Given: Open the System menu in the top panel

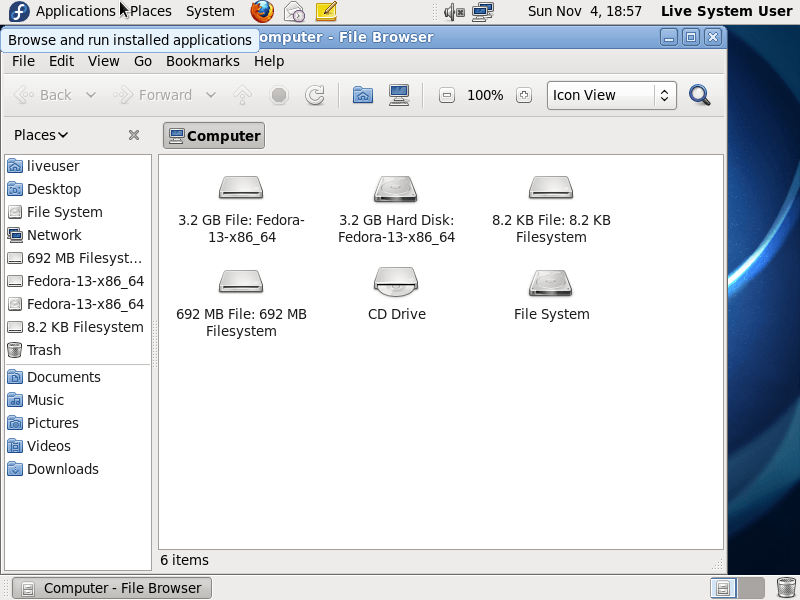Looking at the screenshot, I should coord(210,11).
